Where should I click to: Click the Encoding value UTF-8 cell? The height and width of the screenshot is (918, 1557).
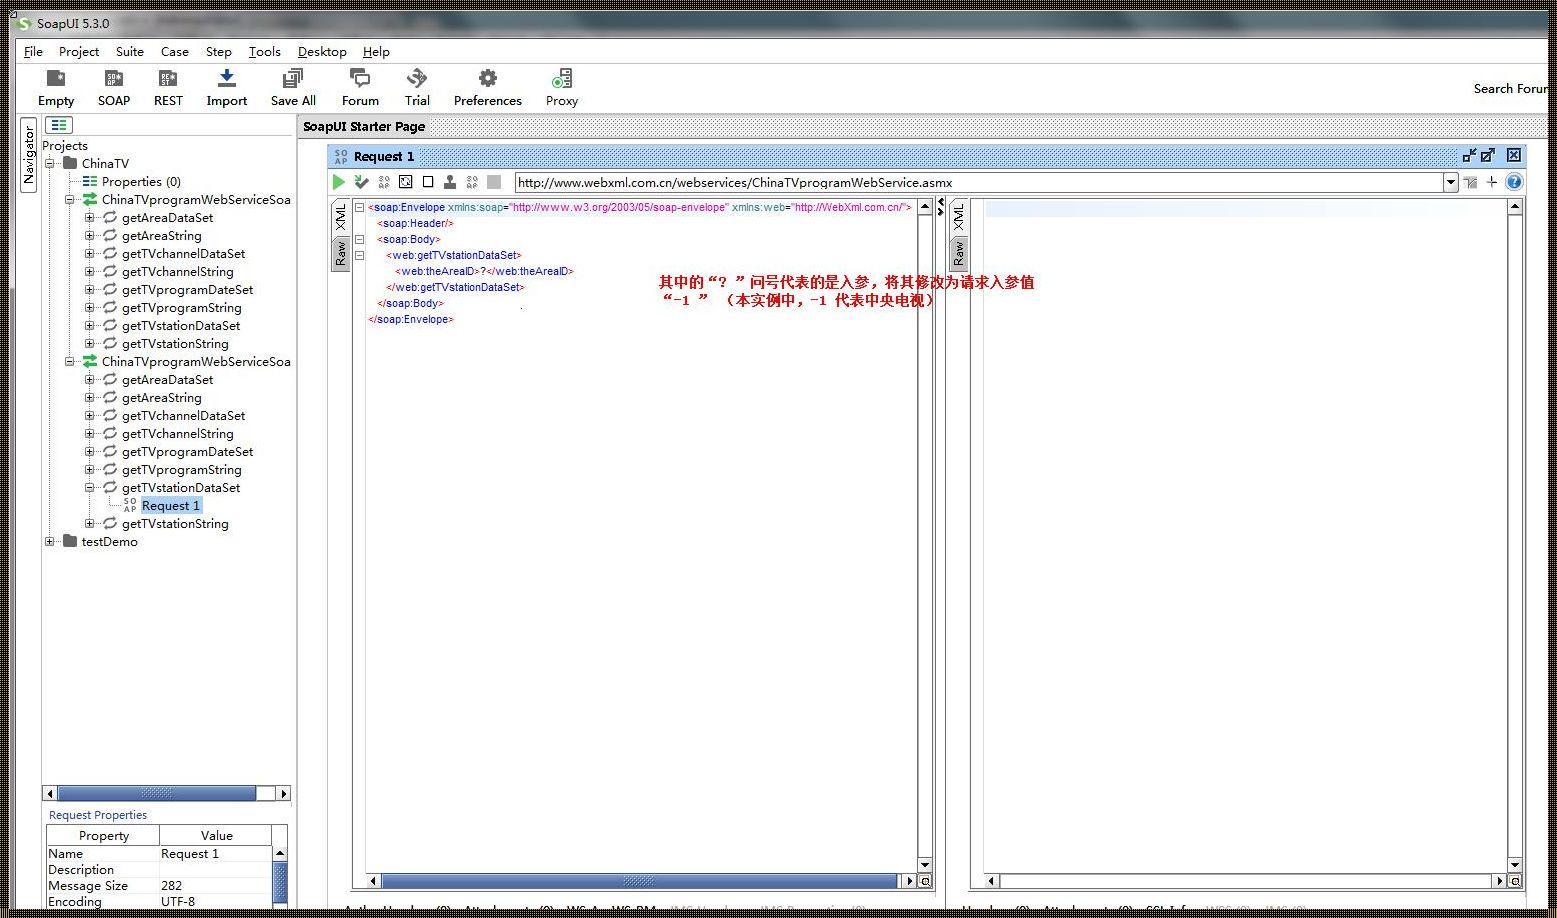215,901
